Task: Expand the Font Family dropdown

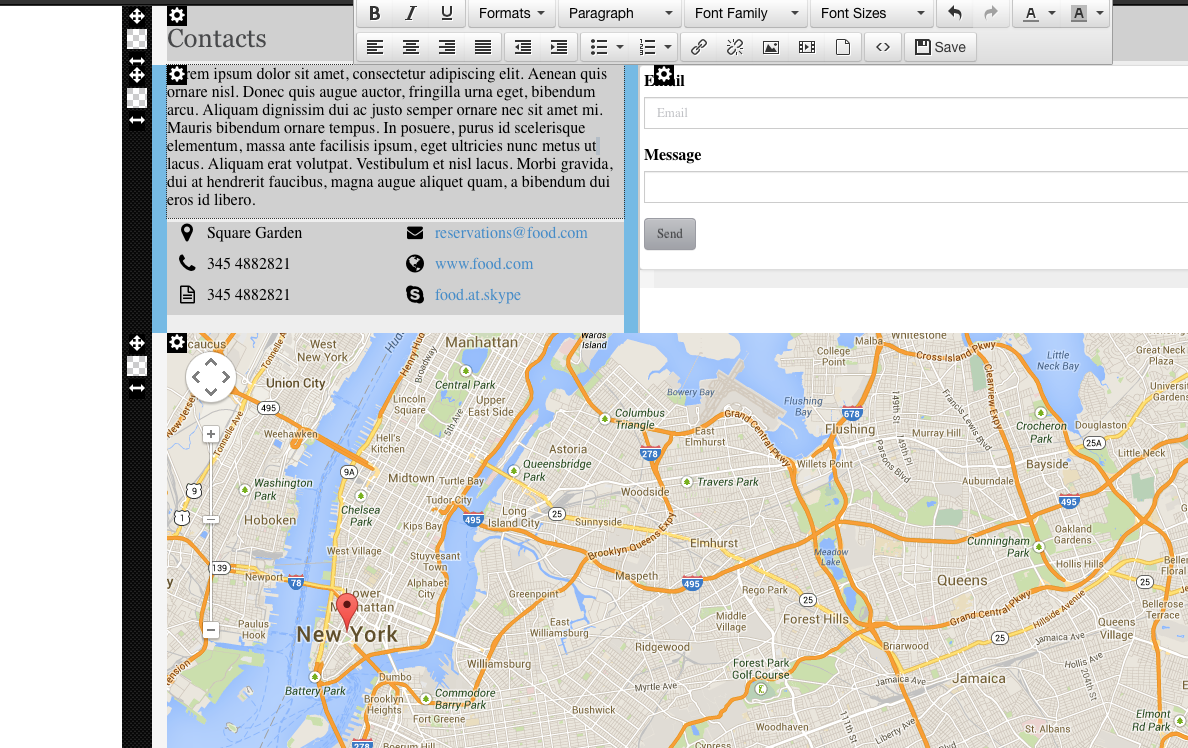Action: pyautogui.click(x=745, y=13)
